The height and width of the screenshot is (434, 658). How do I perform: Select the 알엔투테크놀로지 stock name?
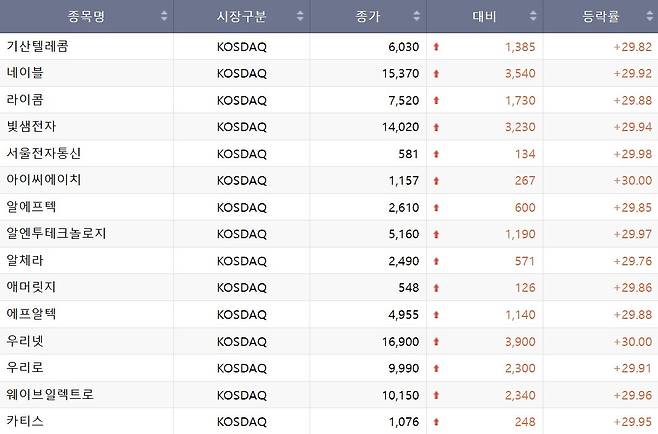point(56,233)
